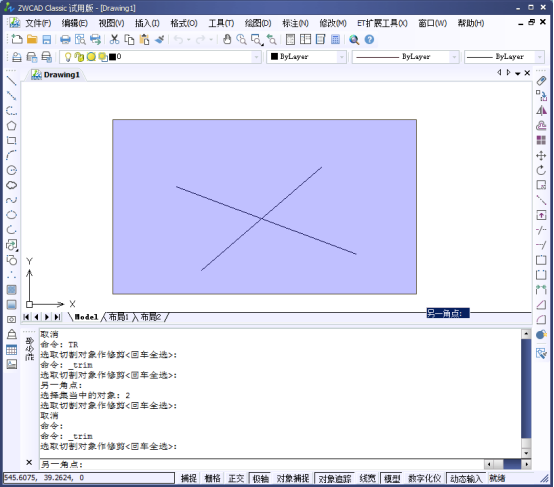Screen dimensions: 554x487
Task: Toggle 正交 ortho mode in status bar
Action: point(236,478)
